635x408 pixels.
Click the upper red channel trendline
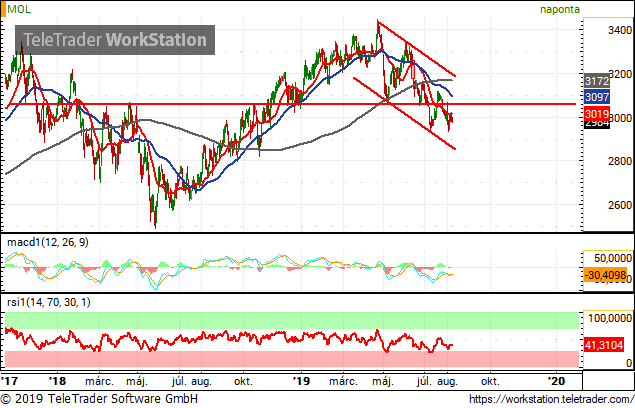click(416, 49)
